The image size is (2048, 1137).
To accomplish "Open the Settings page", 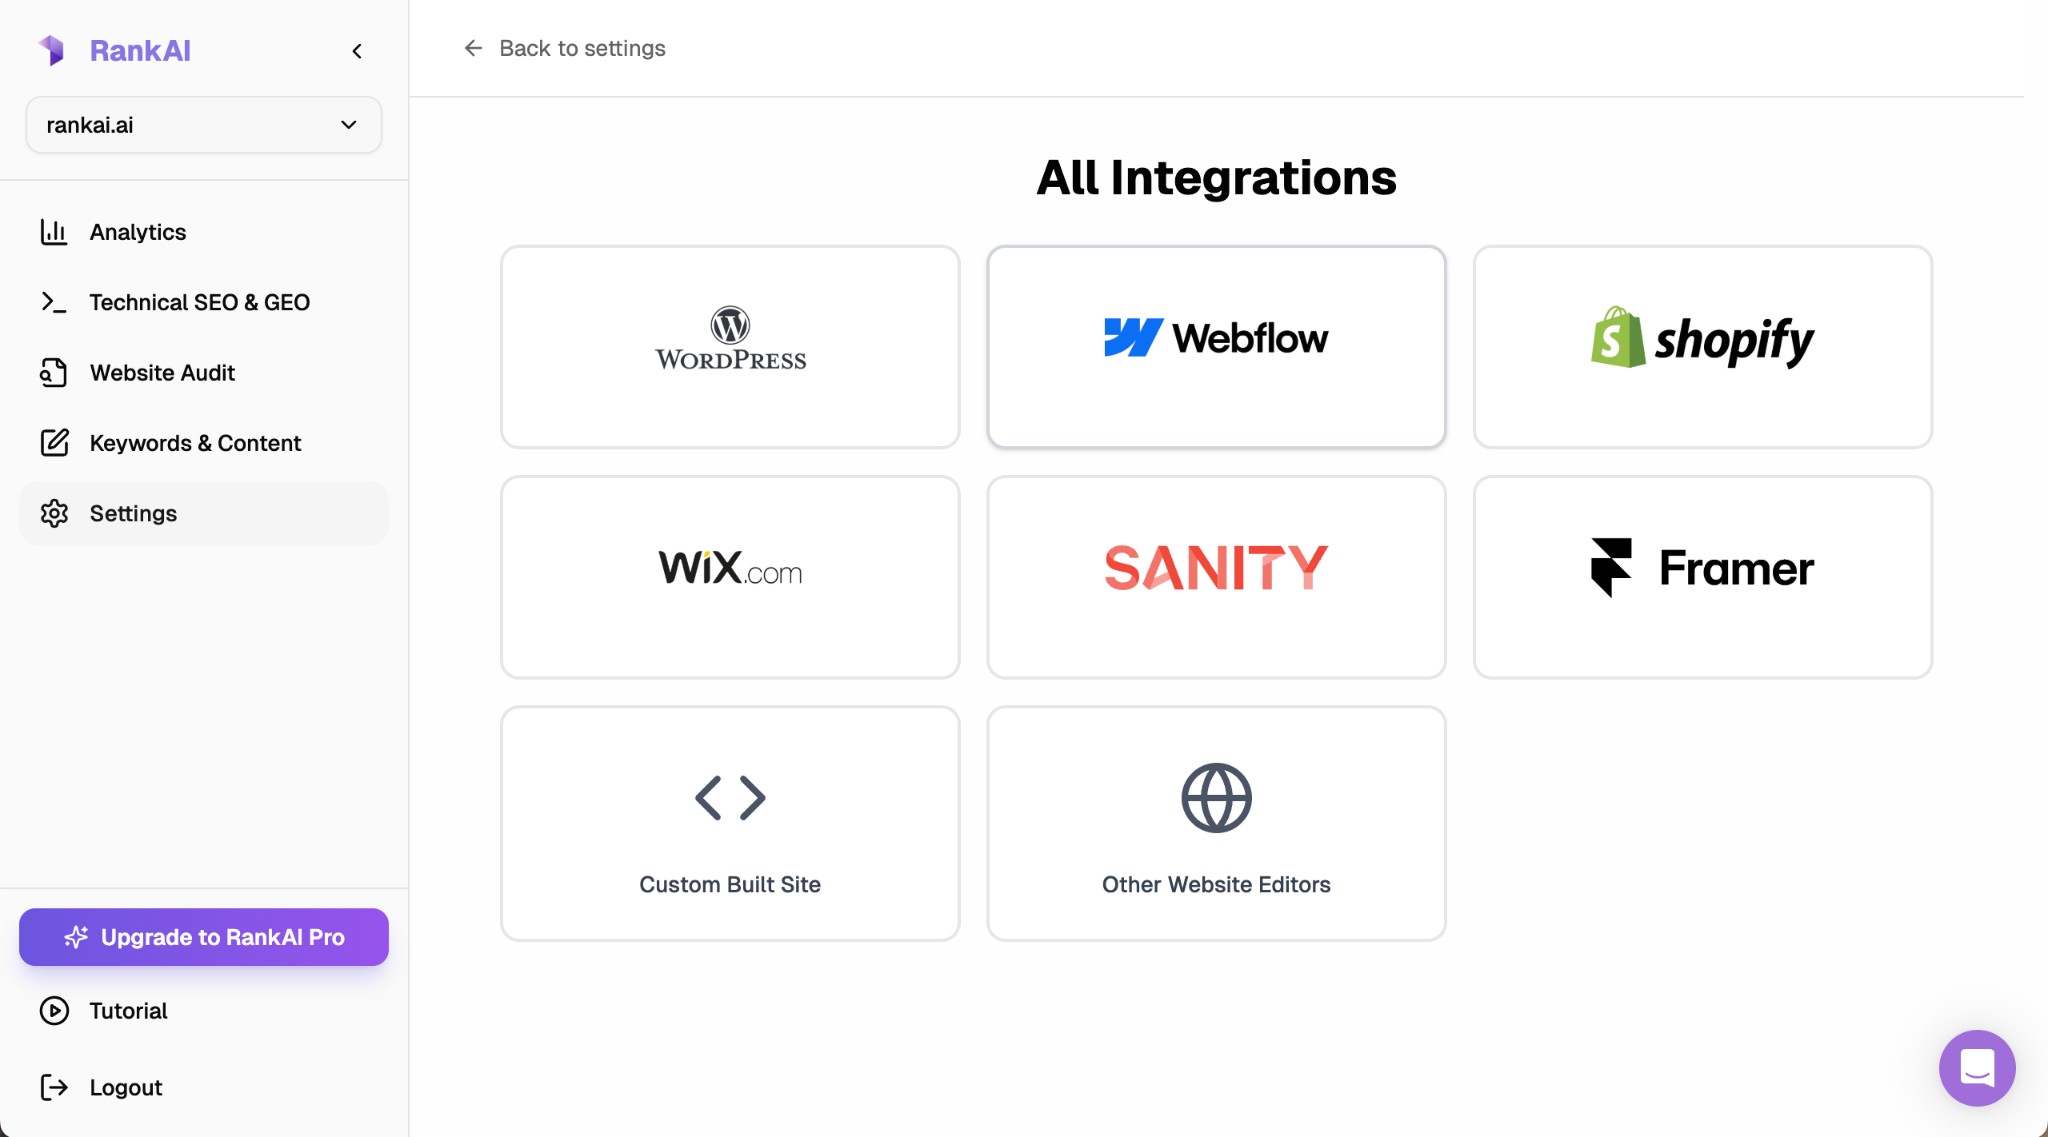I will [133, 513].
